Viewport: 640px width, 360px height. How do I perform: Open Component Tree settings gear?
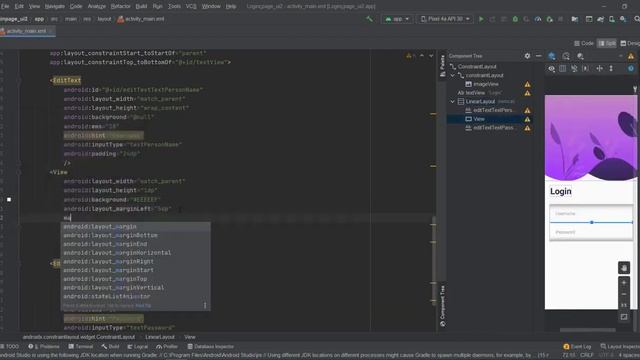[527, 56]
